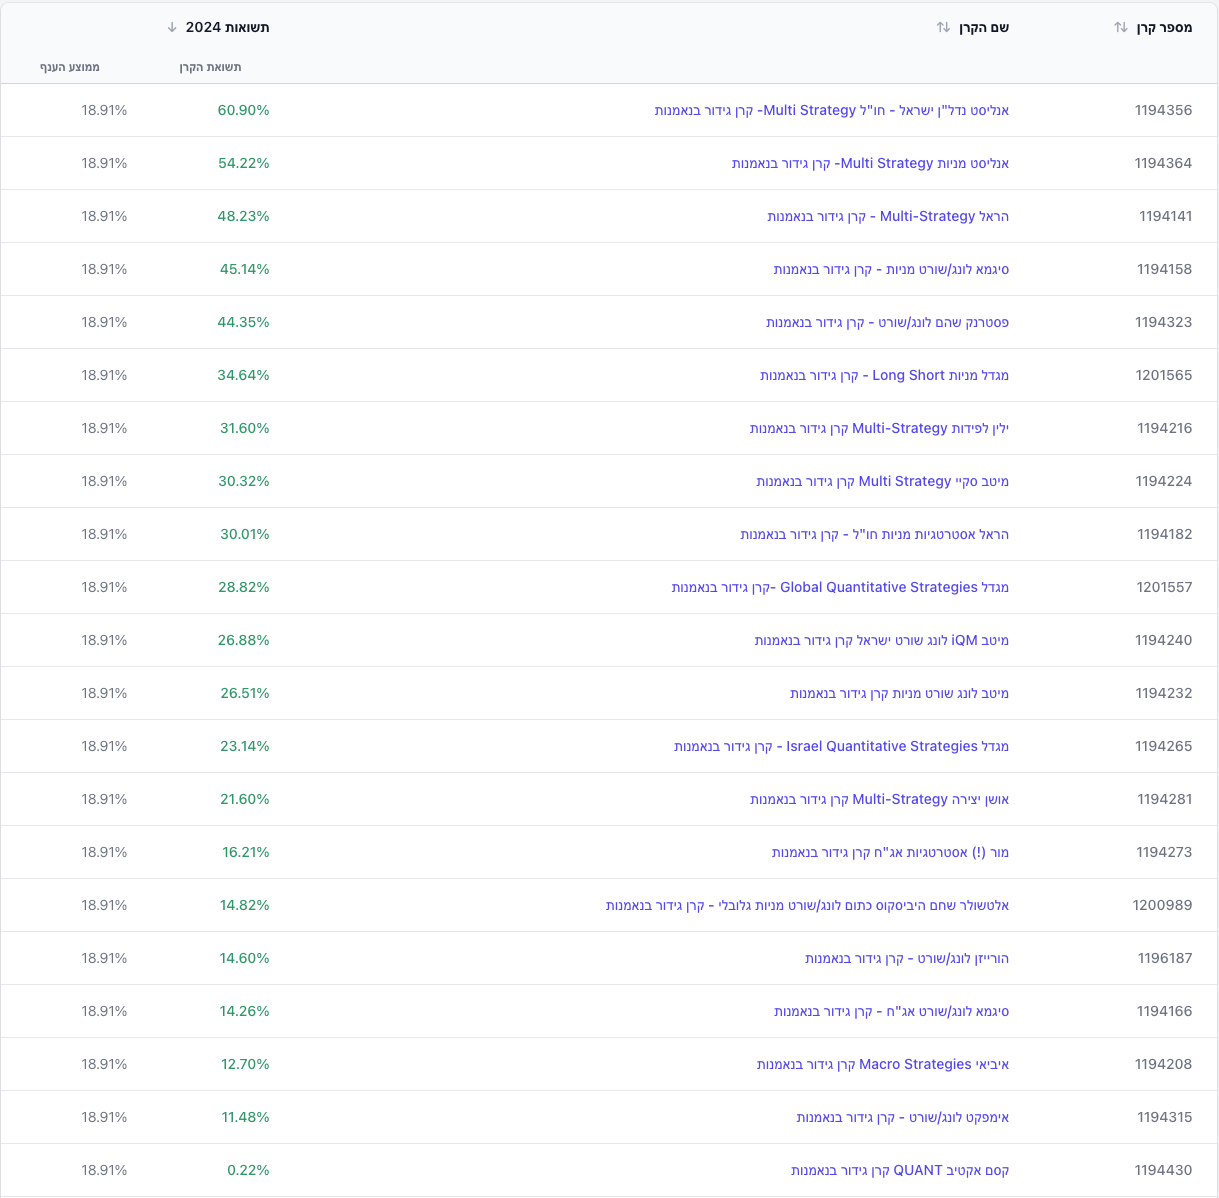The image size is (1219, 1198).
Task: Open the הורייזן לונג/שורט fund link
Action: [906, 958]
